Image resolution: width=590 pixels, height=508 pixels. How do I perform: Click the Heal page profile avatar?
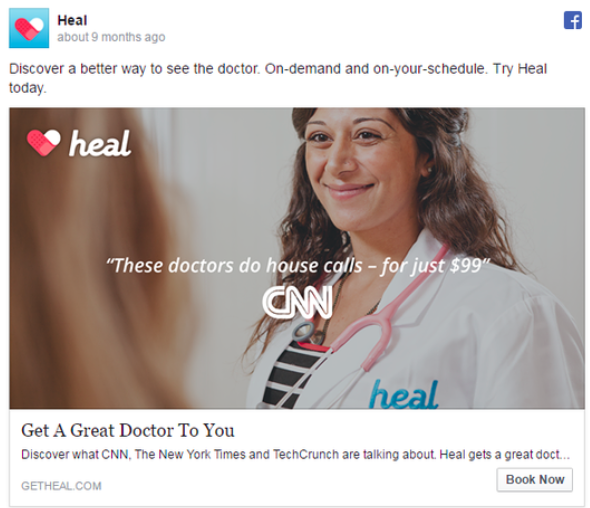point(29,28)
